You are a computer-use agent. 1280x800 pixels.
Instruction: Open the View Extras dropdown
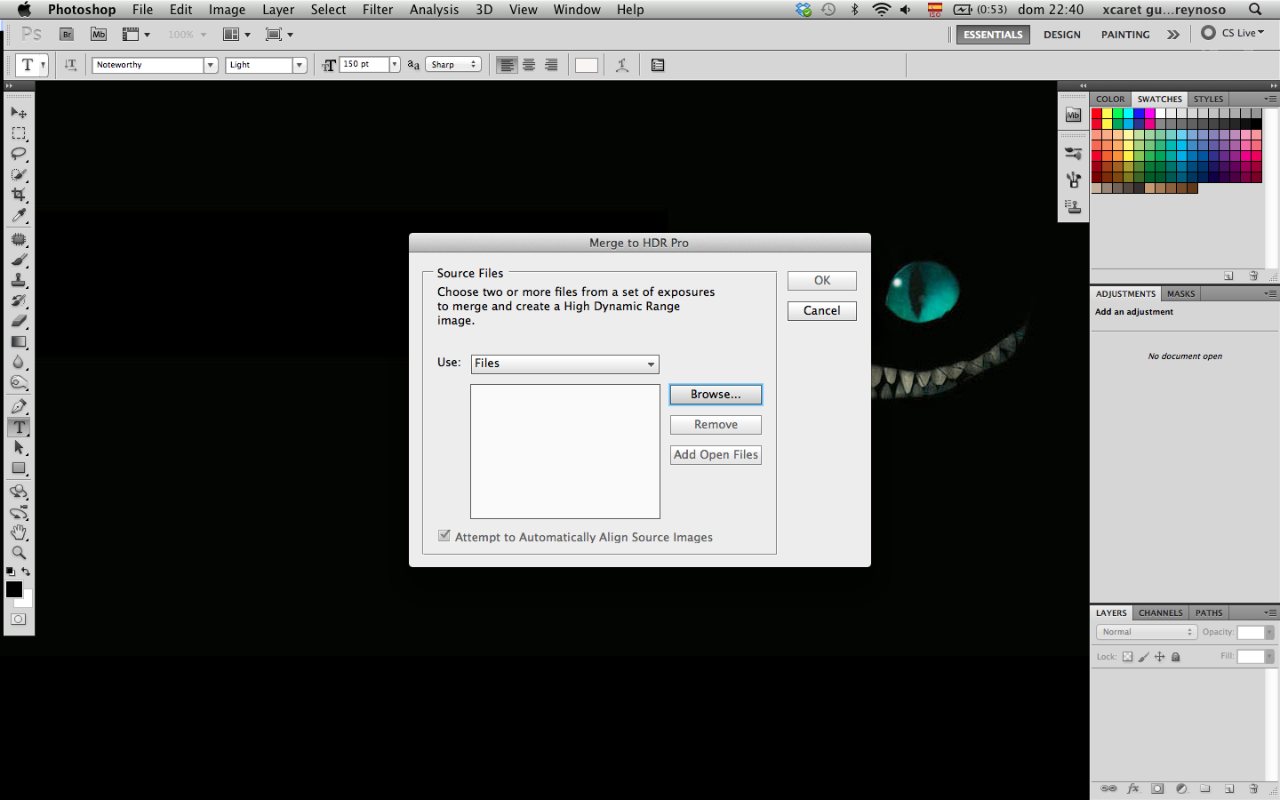coord(136,34)
